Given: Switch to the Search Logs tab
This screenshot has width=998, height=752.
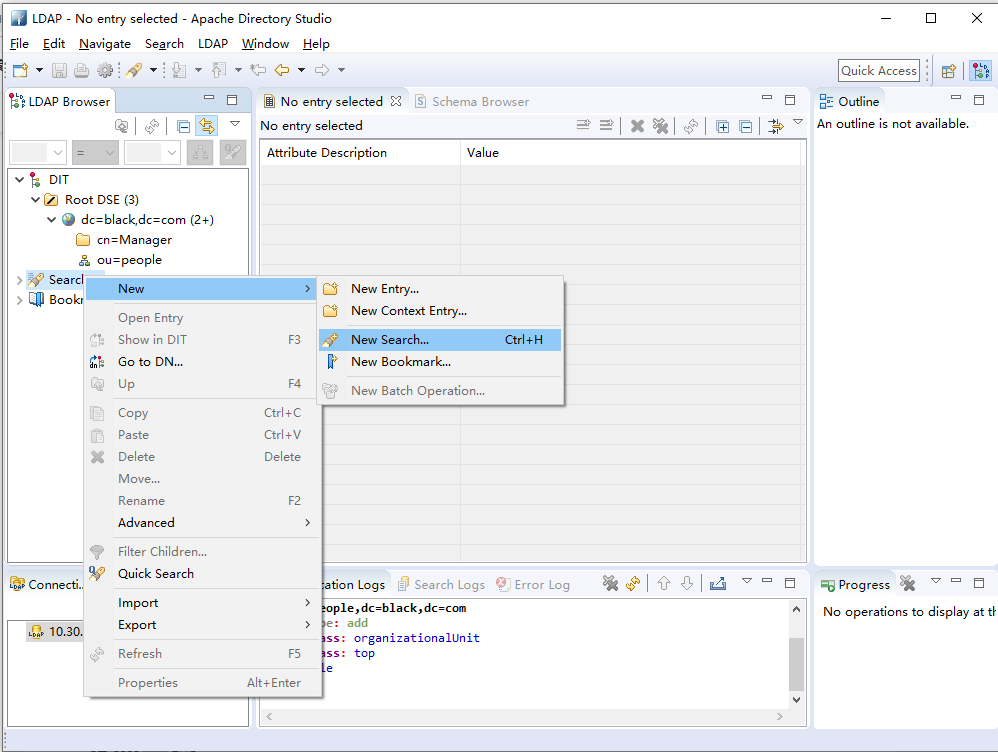Looking at the screenshot, I should pos(441,585).
